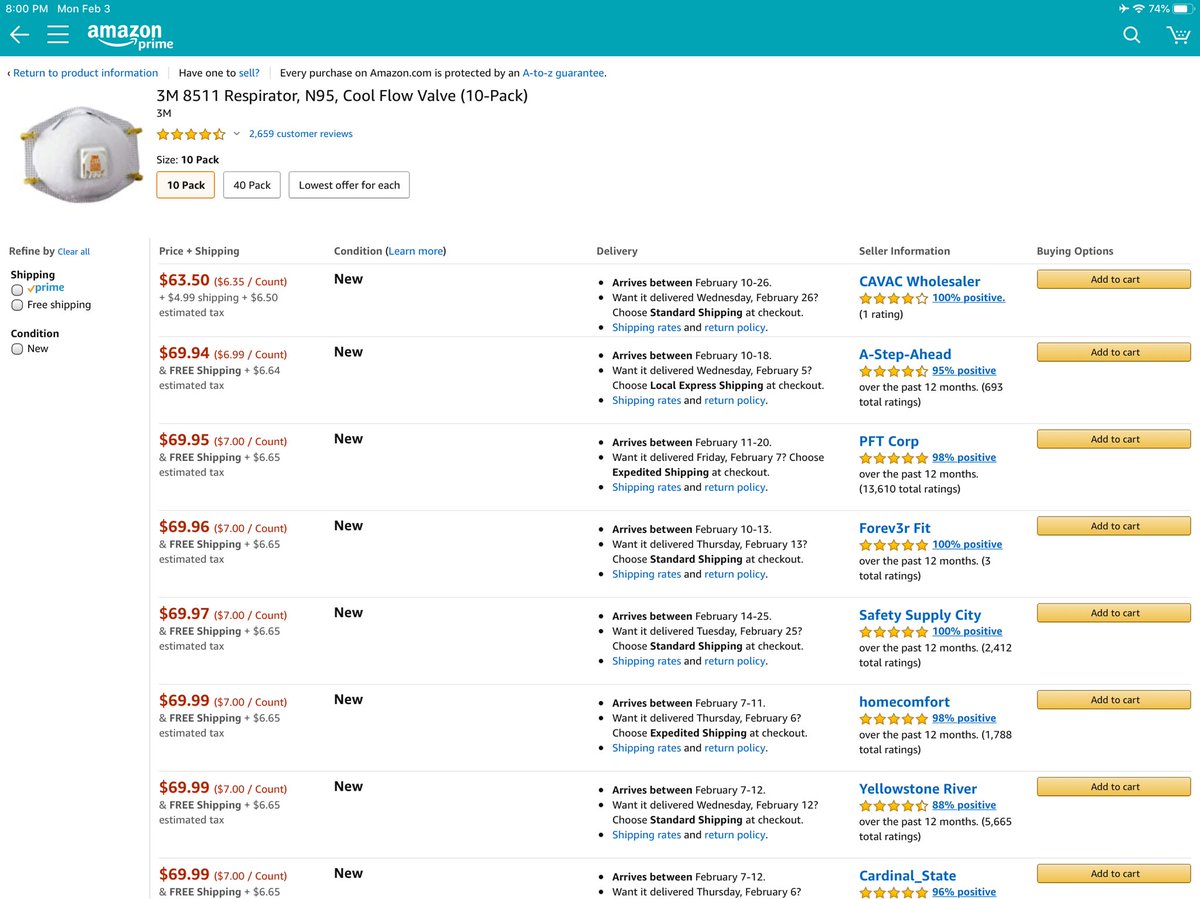Expand the rating breakdown chevron
Viewport: 1200px width, 899px height.
tap(237, 134)
